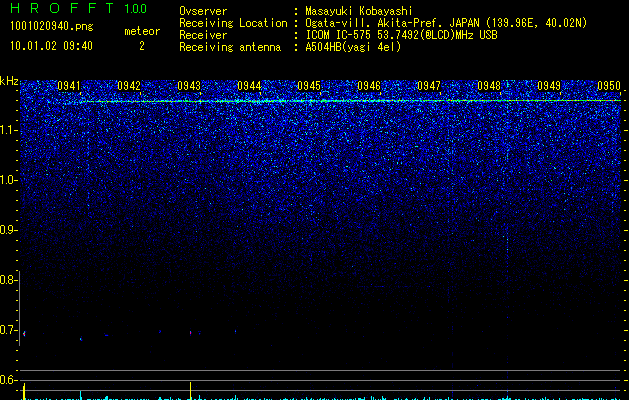
Task: Click the 'Receiving Location' label
Action: click(x=233, y=23)
